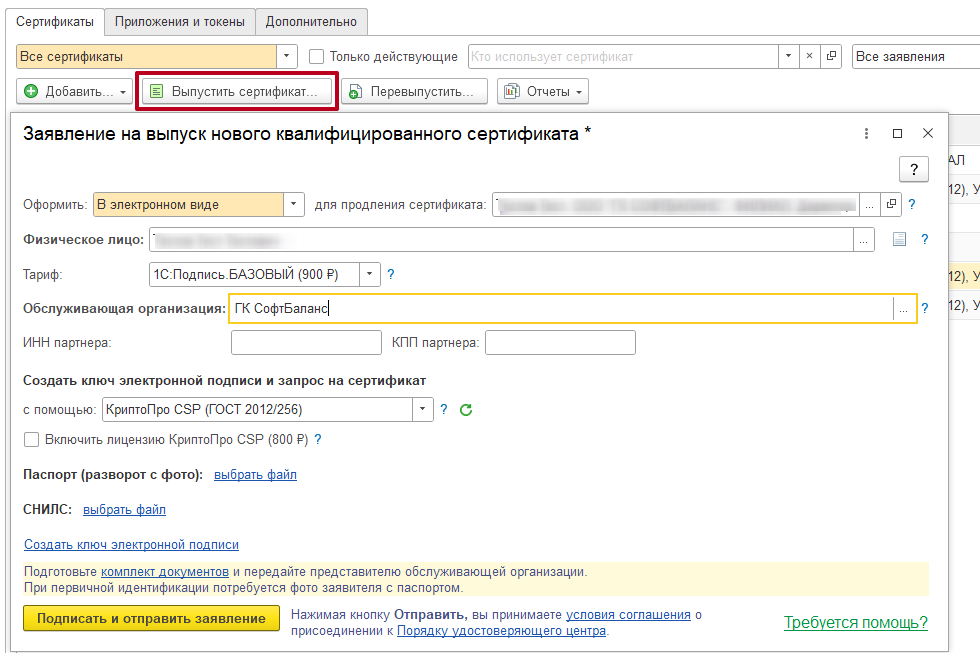
Task: Enable 'Включить лицензию КриптоПро CSP' checkbox
Action: point(32,439)
